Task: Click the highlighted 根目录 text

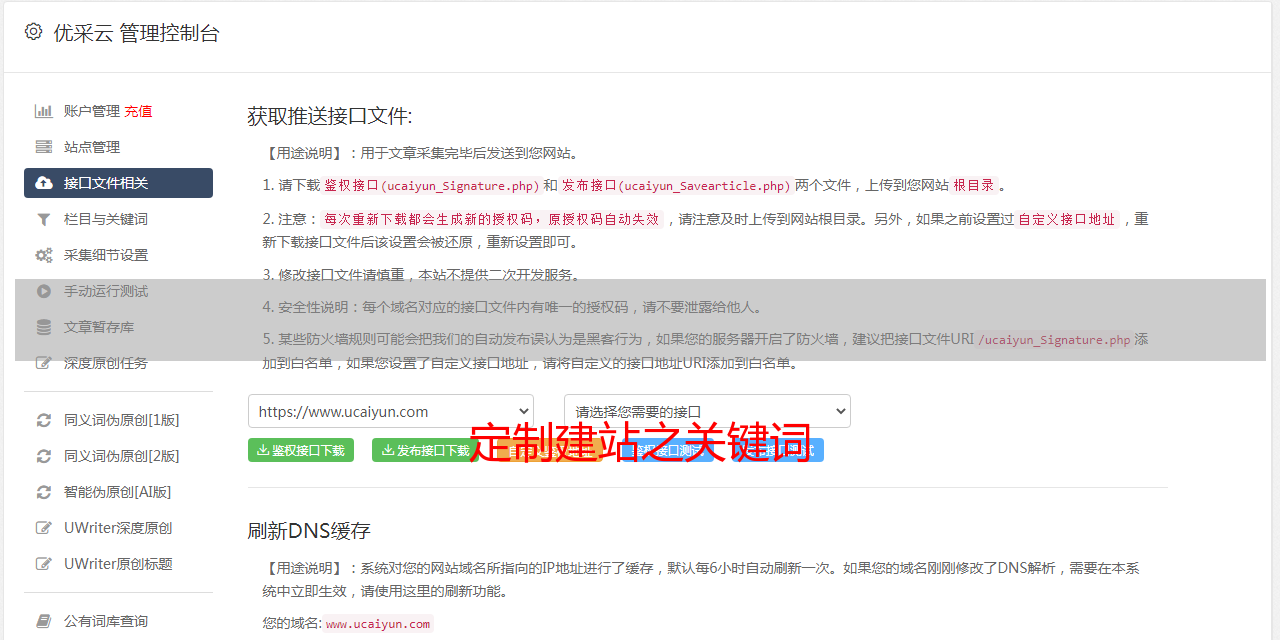Action: tap(974, 186)
